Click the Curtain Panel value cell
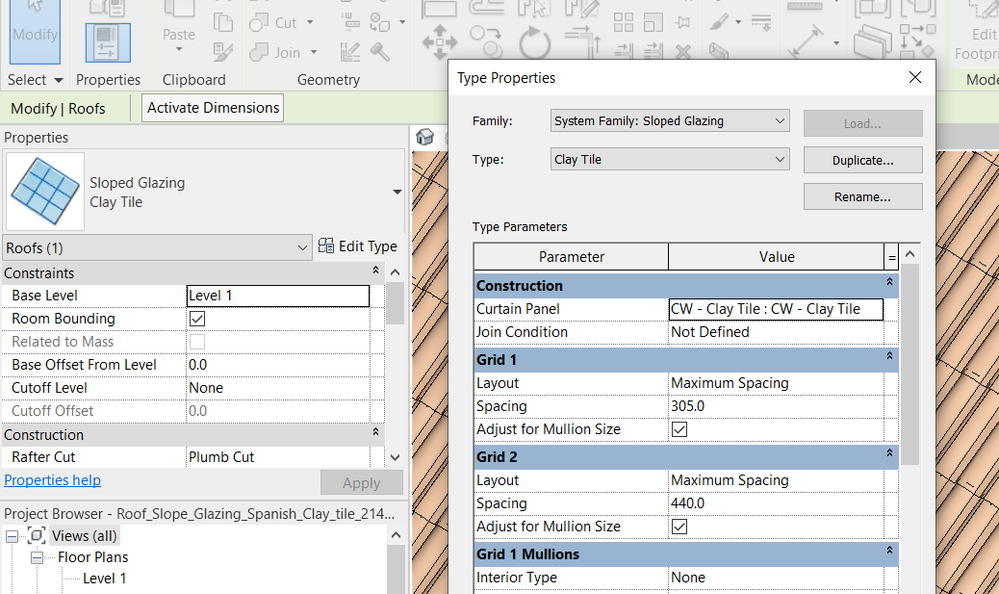Viewport: 999px width, 594px height. tap(776, 309)
